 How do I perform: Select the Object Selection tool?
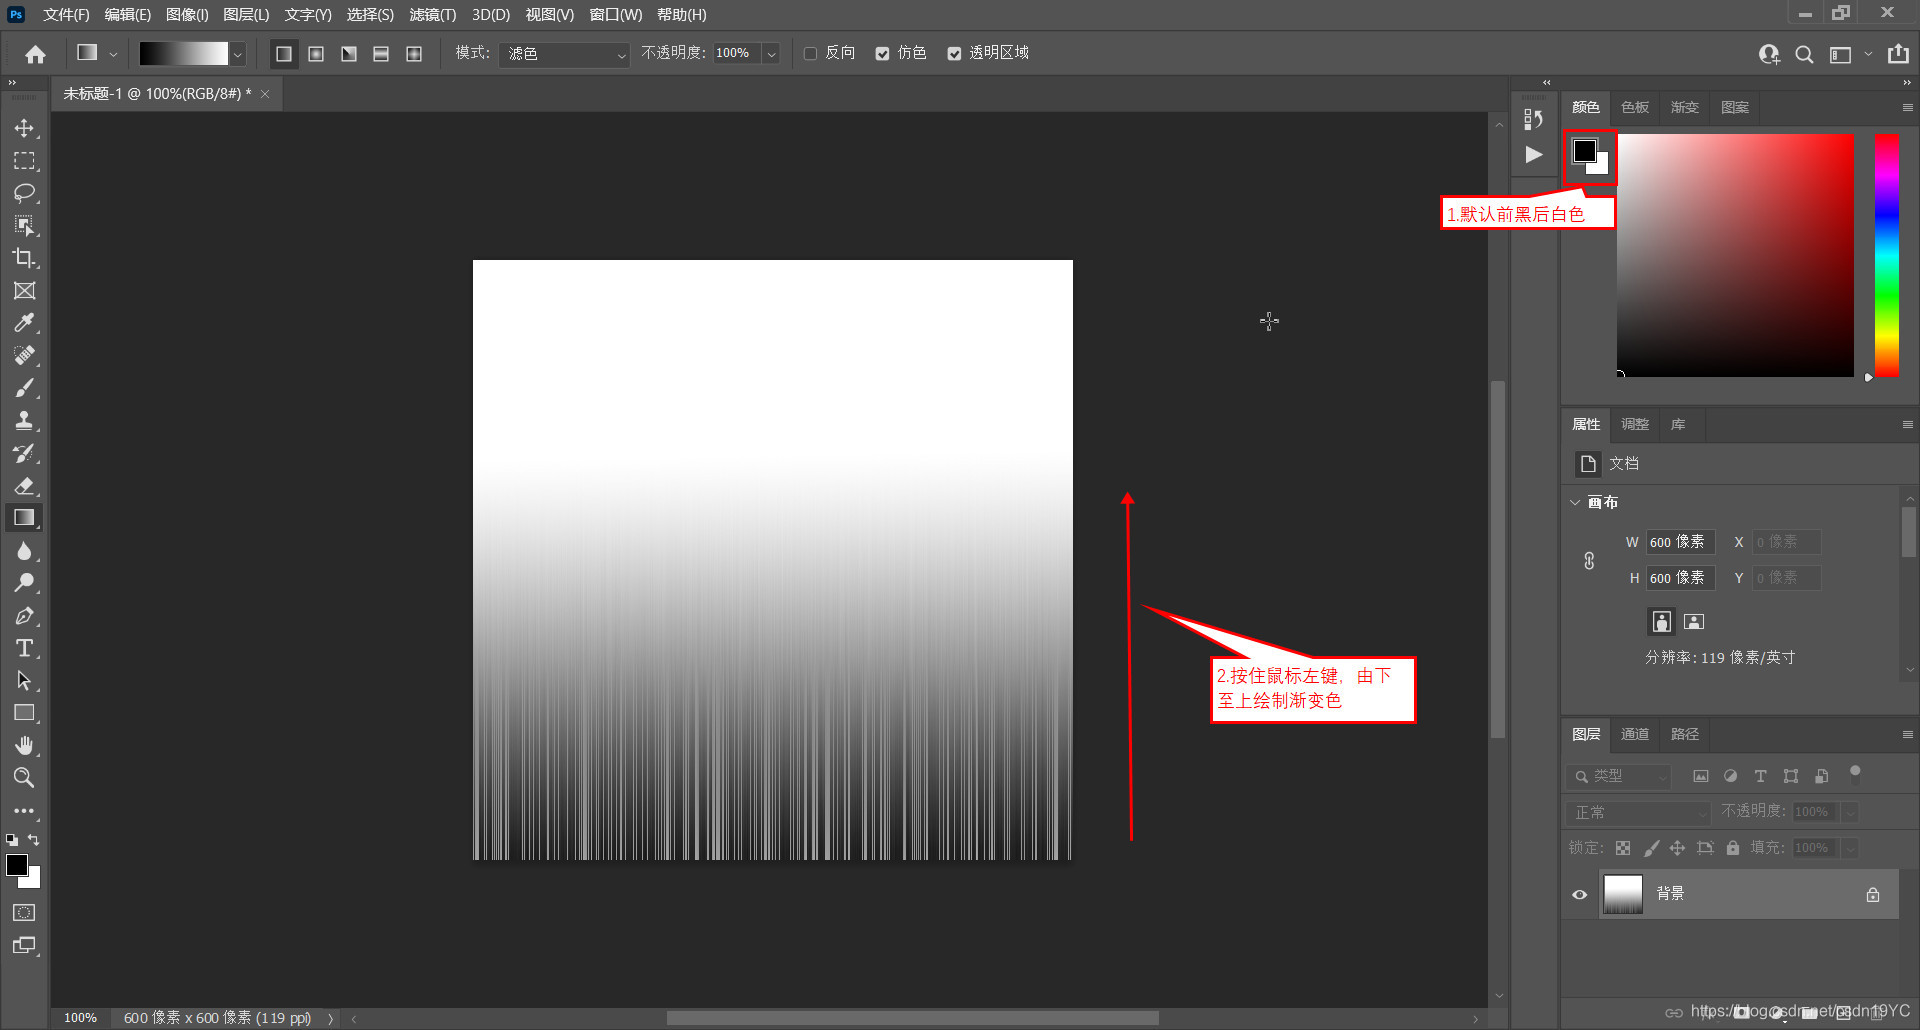coord(24,226)
